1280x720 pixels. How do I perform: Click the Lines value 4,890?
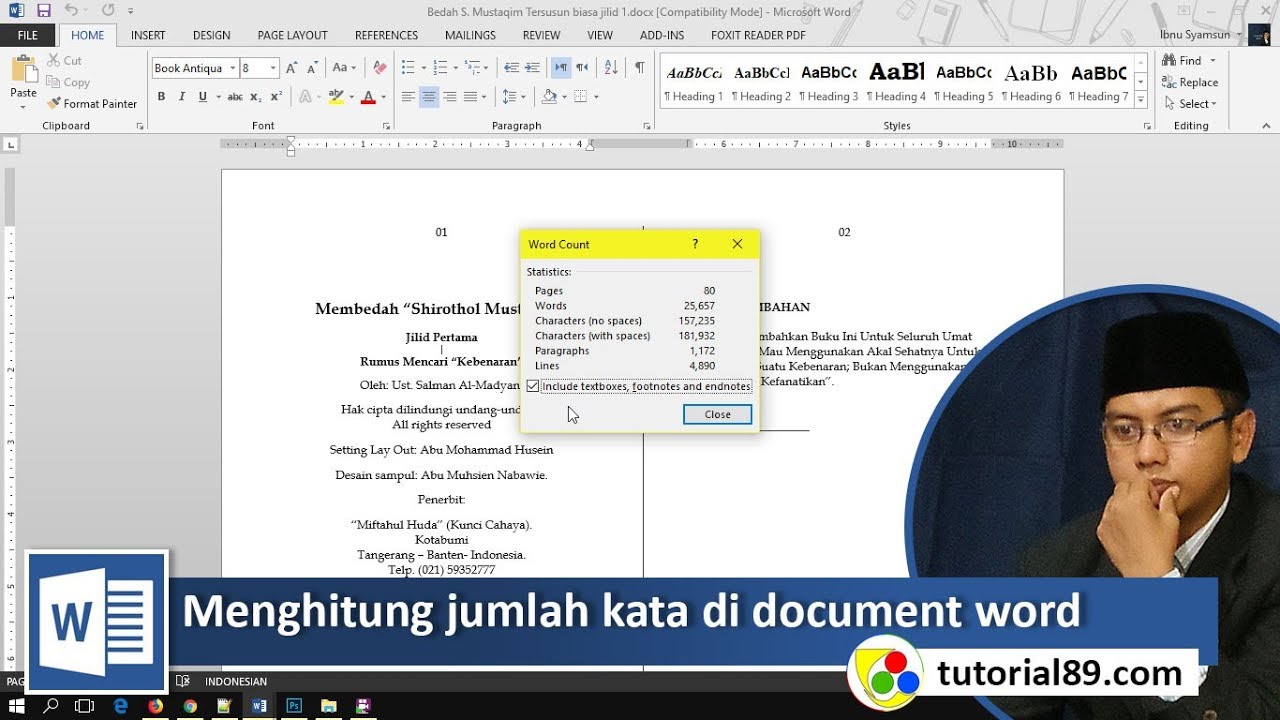tap(702, 366)
